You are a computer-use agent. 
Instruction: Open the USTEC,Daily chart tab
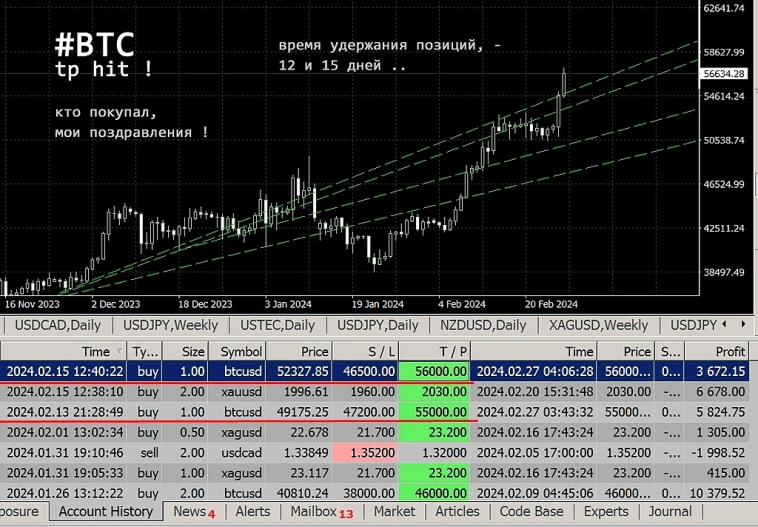[277, 325]
